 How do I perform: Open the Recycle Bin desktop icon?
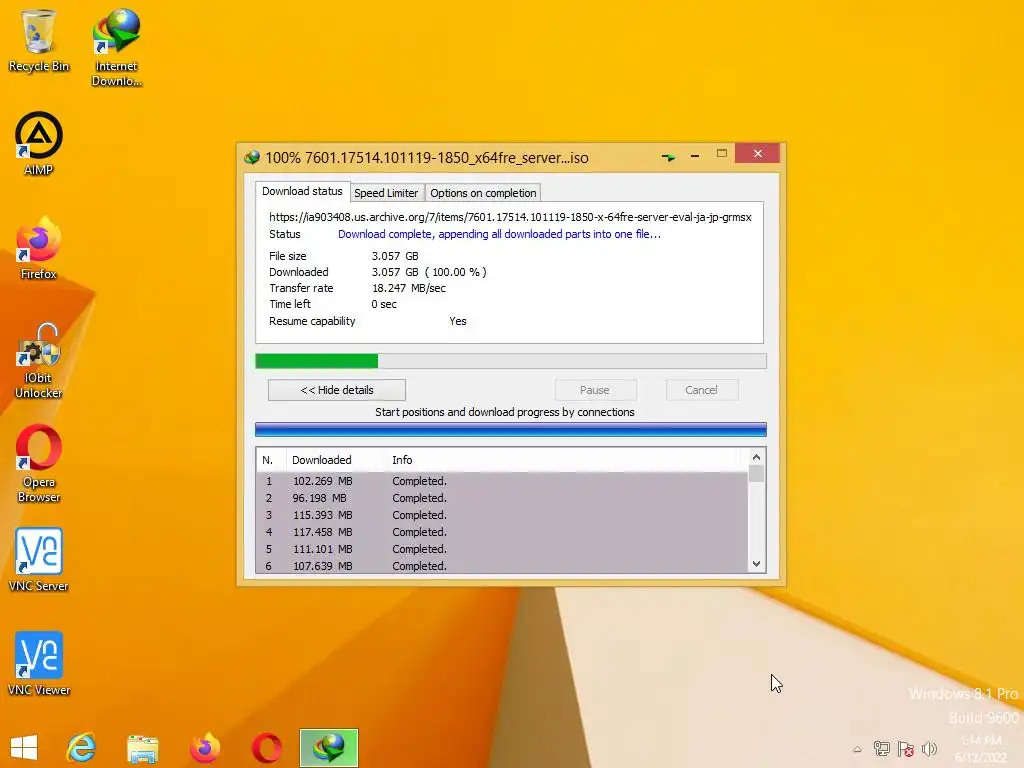[39, 40]
